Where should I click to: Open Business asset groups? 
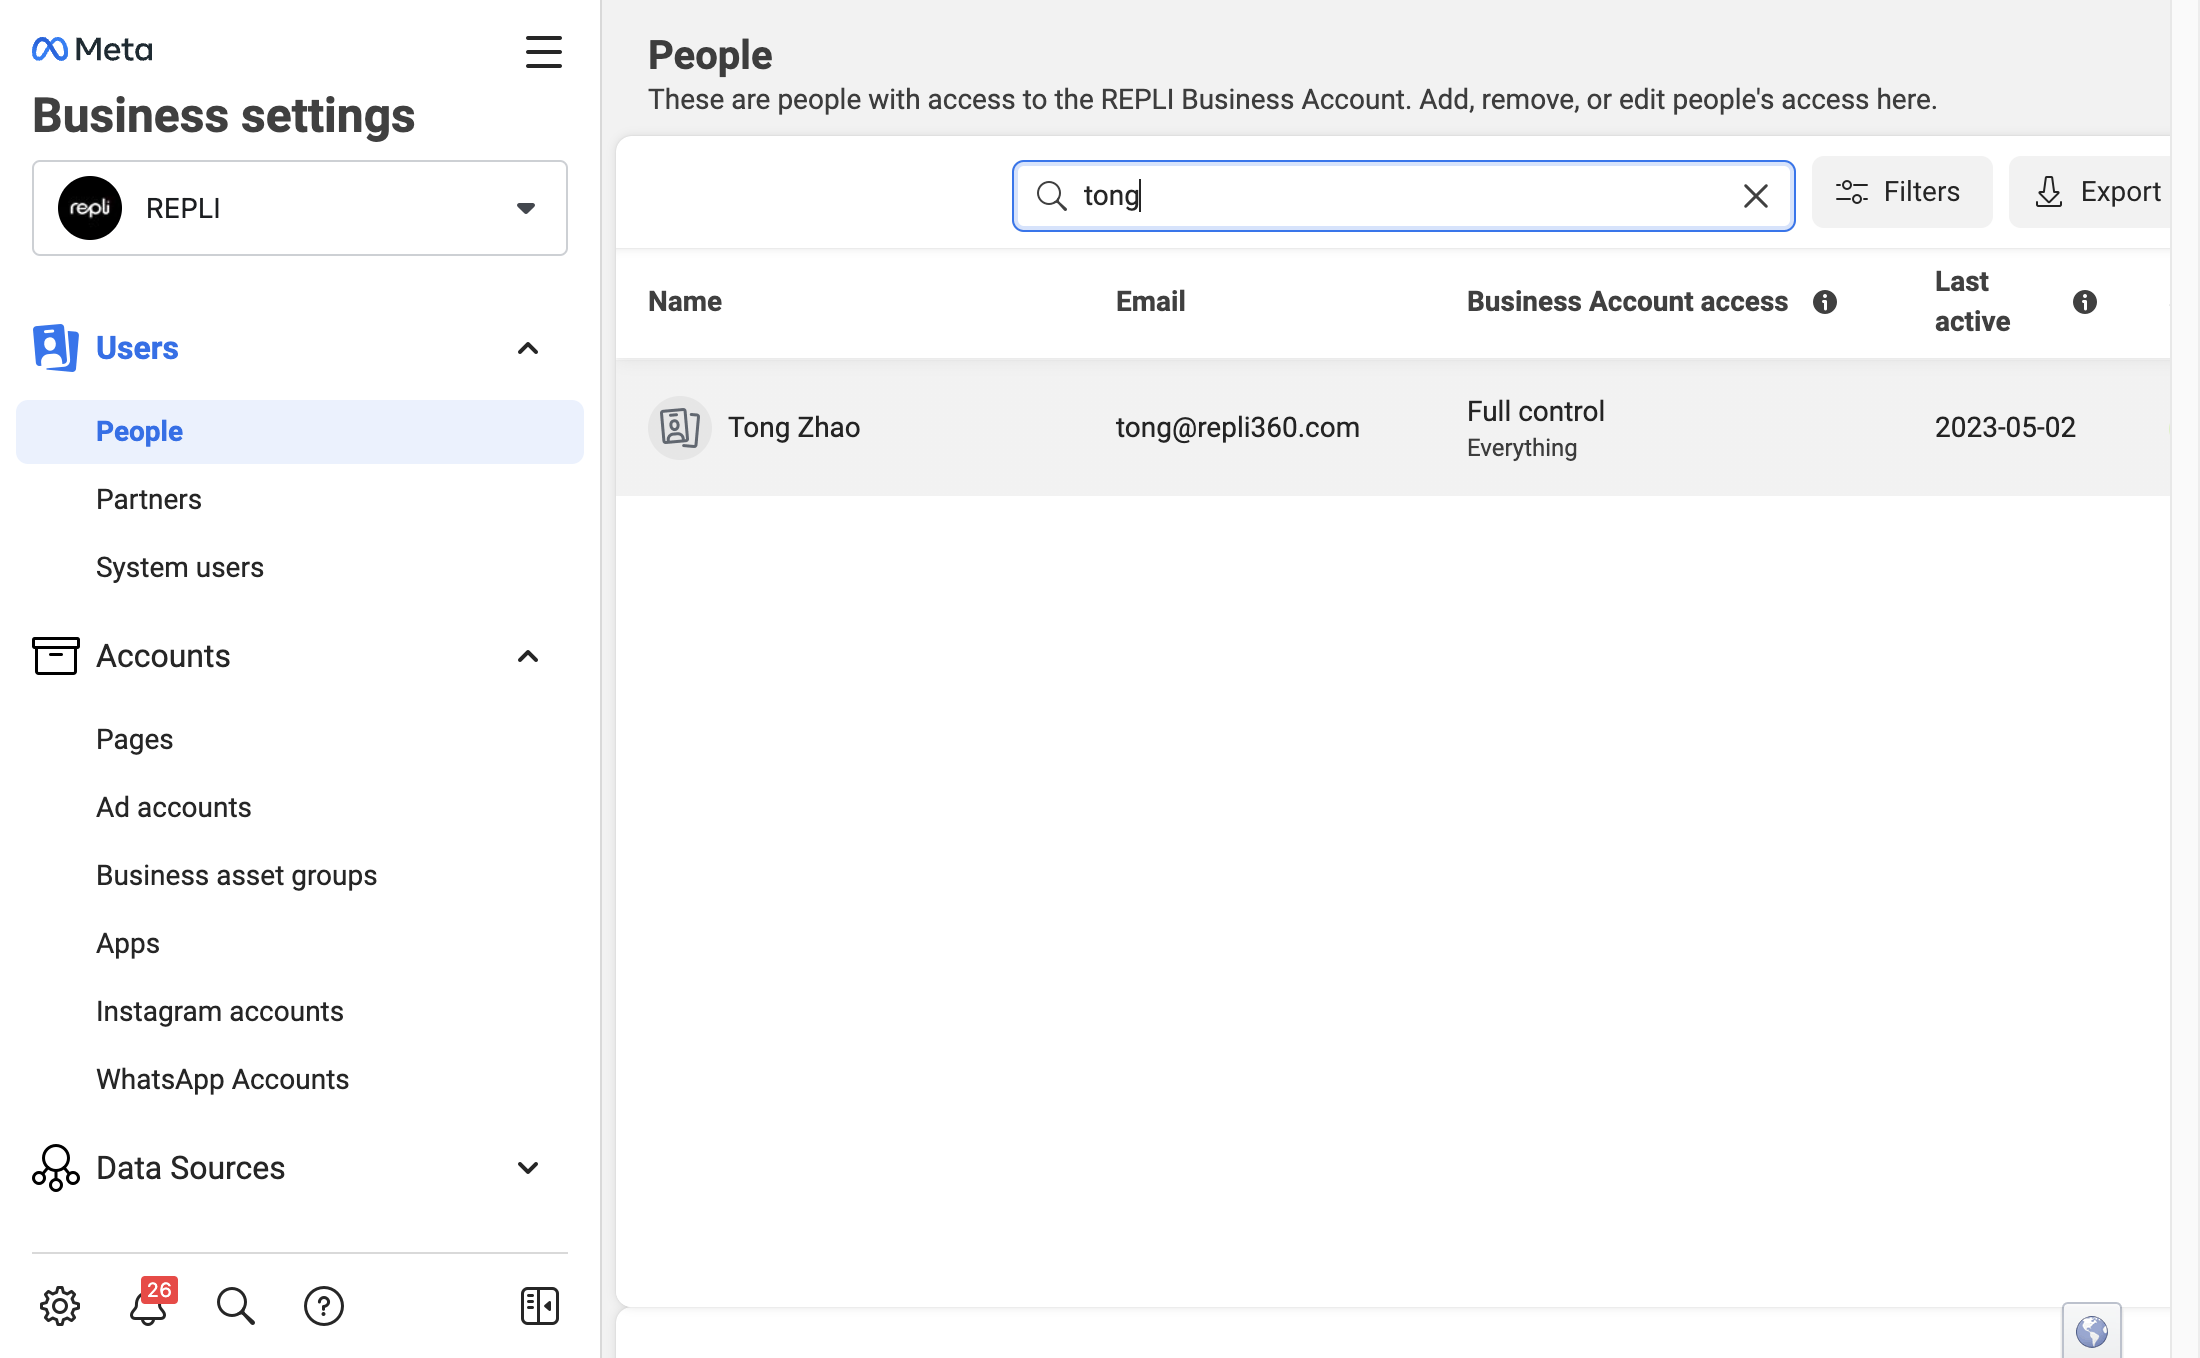coord(237,875)
